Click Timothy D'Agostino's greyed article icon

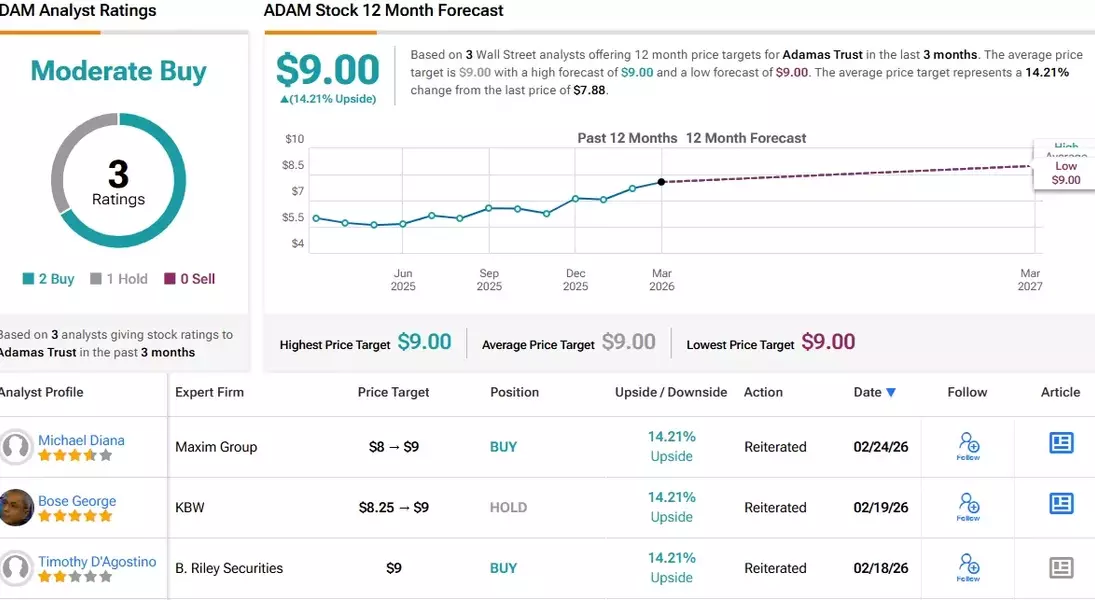point(1061,568)
